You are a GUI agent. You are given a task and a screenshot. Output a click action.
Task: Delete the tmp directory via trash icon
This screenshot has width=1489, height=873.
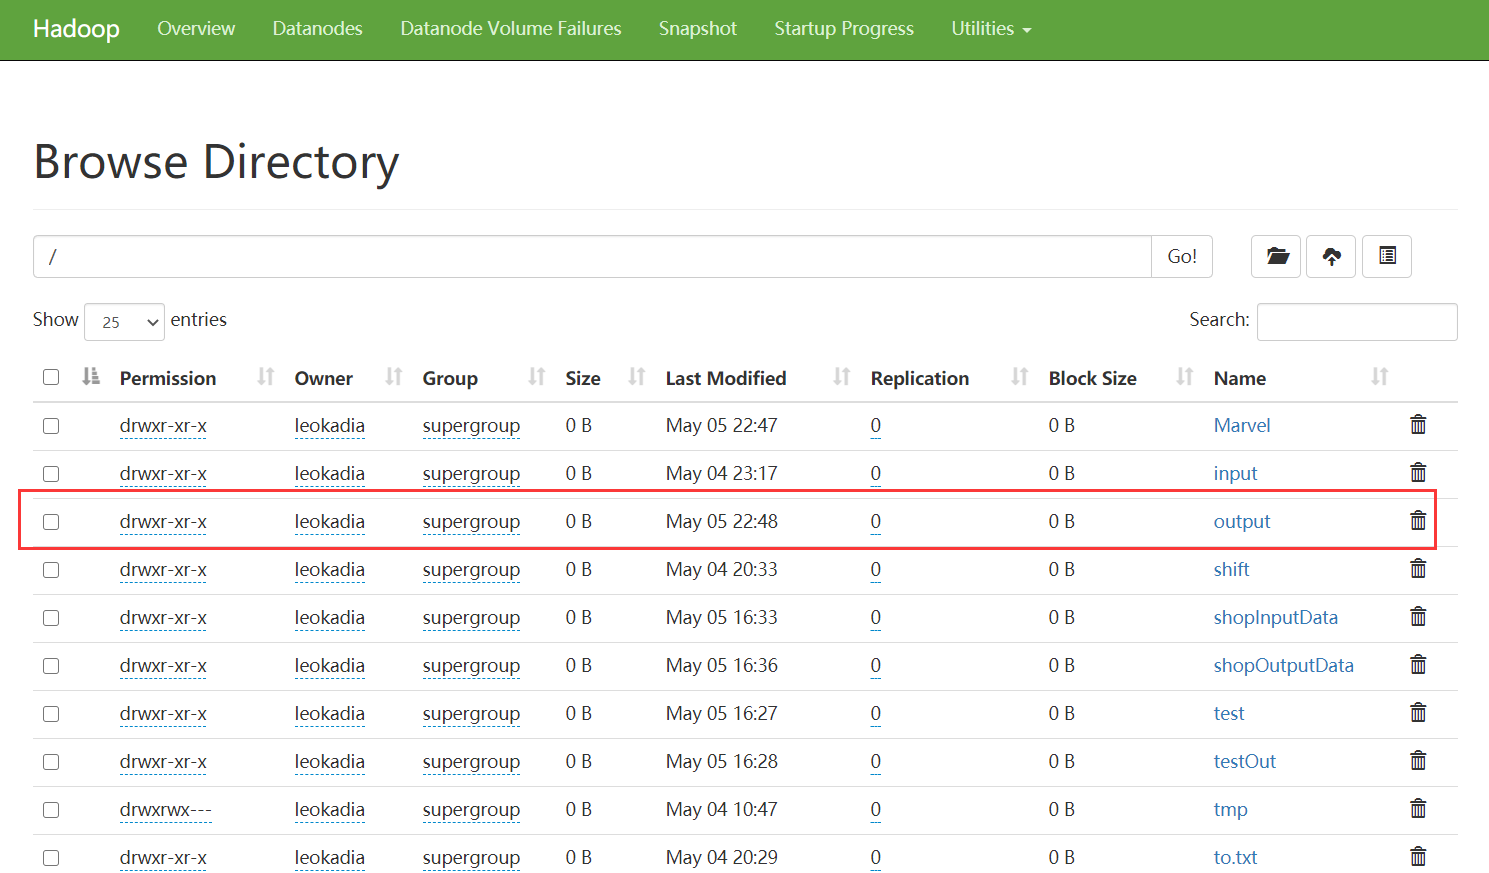tap(1418, 808)
